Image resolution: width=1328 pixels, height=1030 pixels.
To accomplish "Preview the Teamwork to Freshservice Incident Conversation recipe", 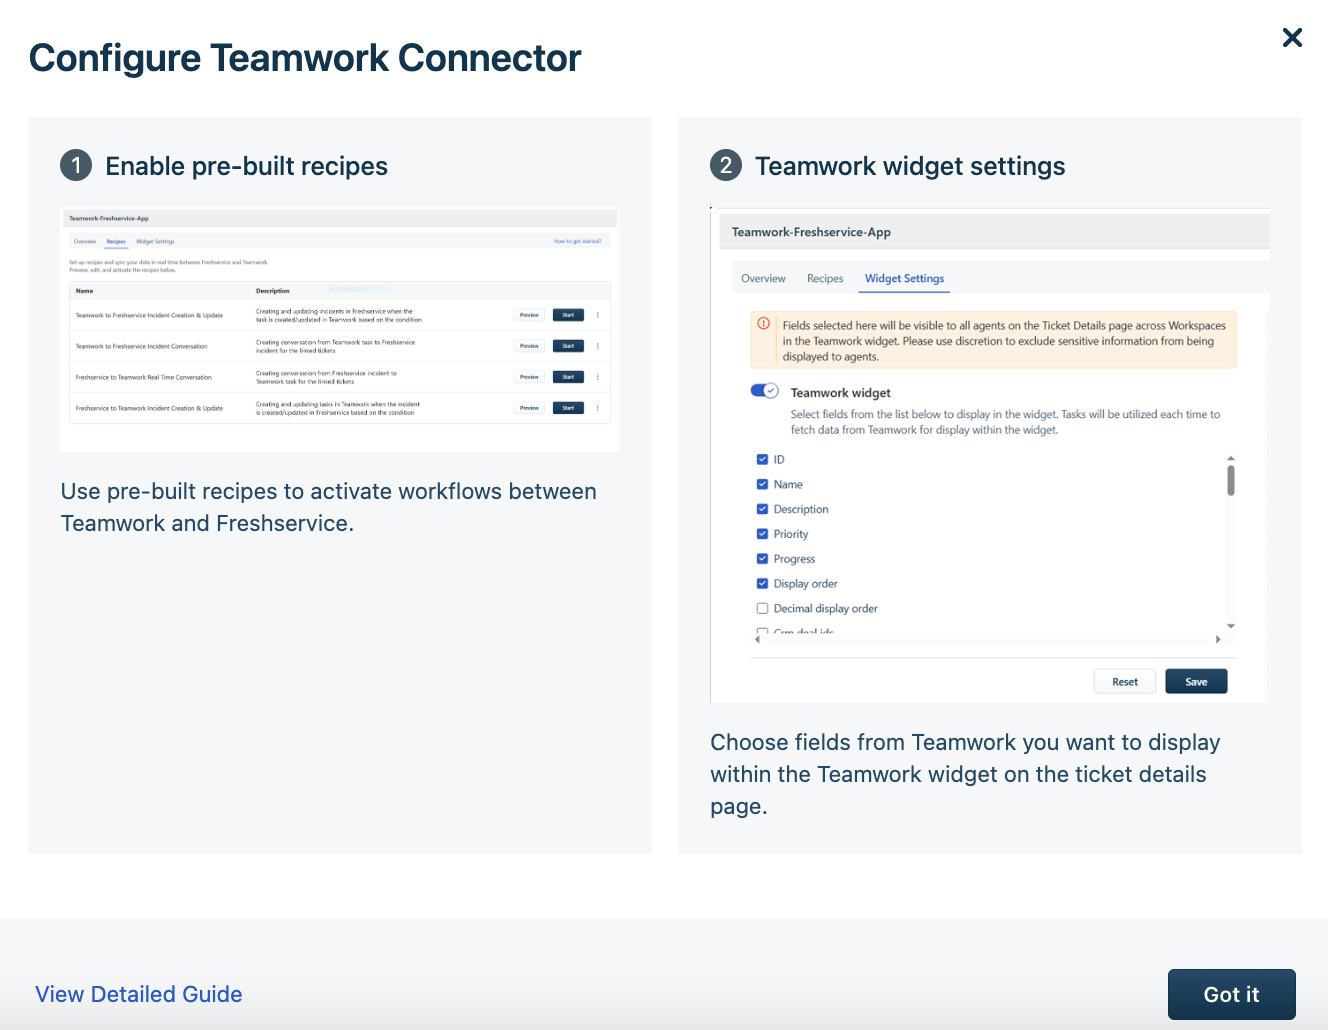I will point(529,346).
